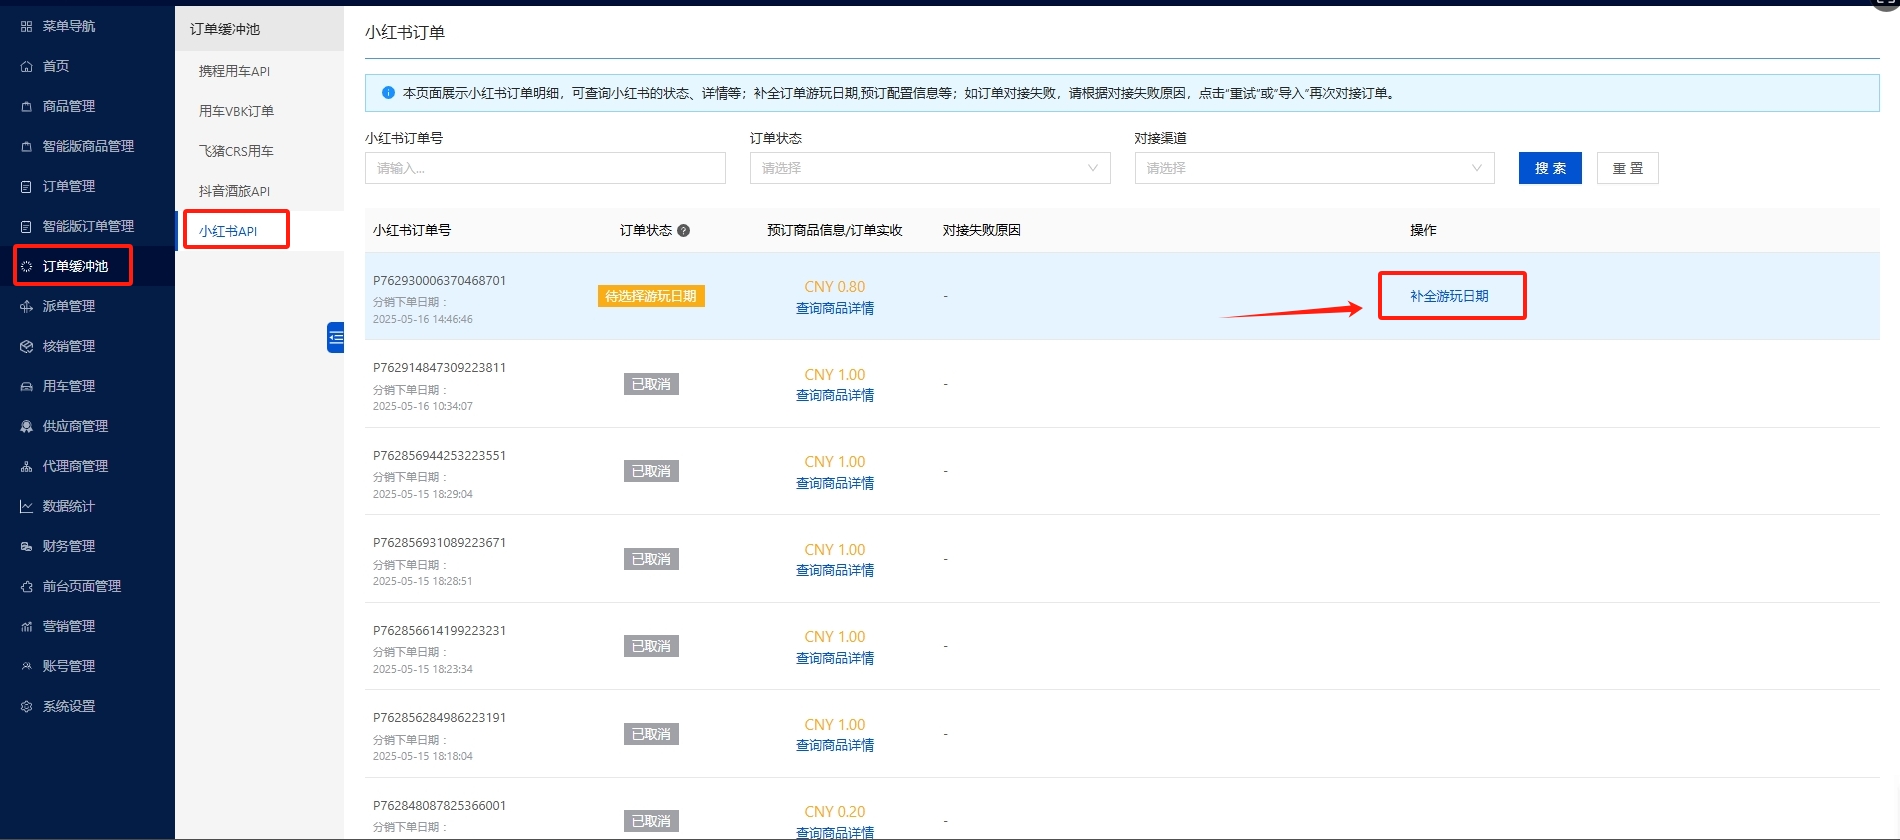
Task: Open 查询商品详情 for order P762914847309223811
Action: point(835,395)
